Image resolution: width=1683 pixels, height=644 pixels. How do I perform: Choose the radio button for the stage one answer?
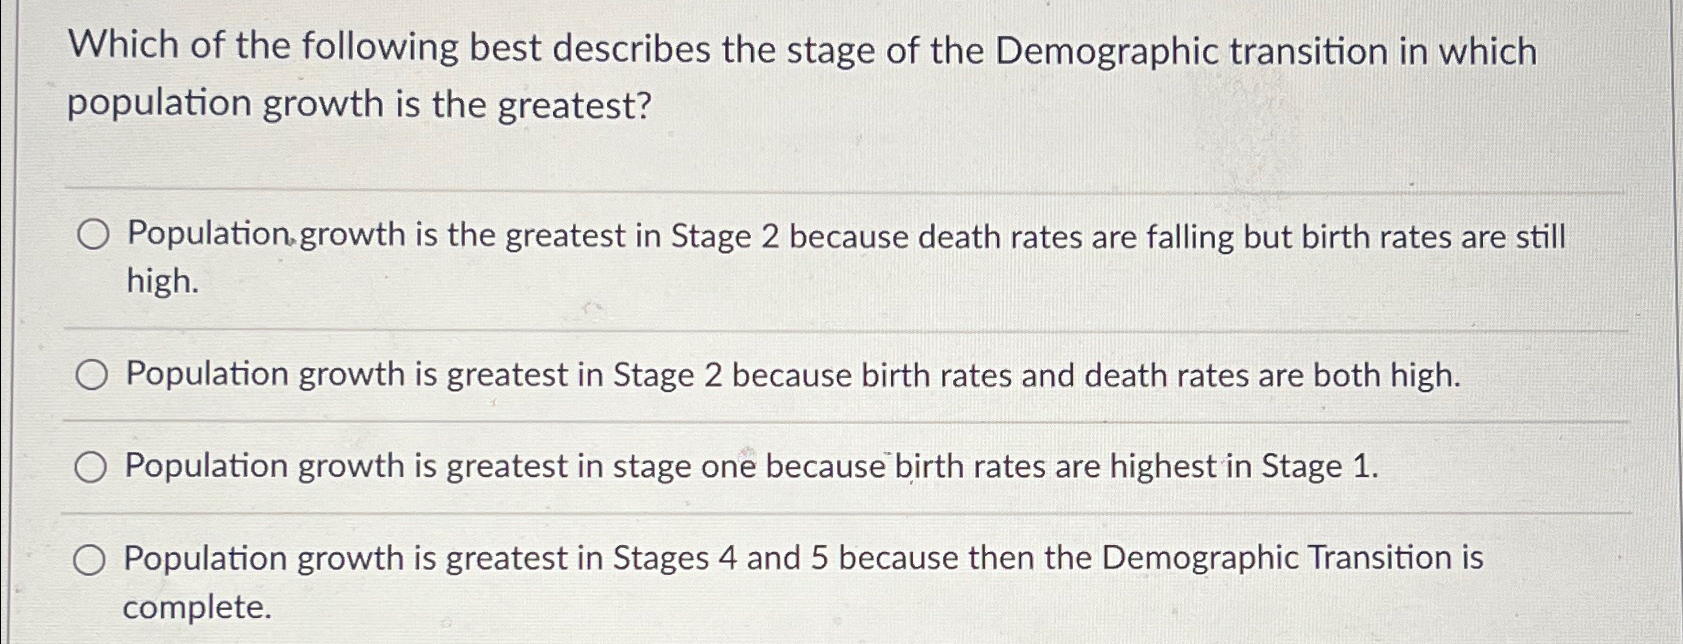pyautogui.click(x=91, y=467)
